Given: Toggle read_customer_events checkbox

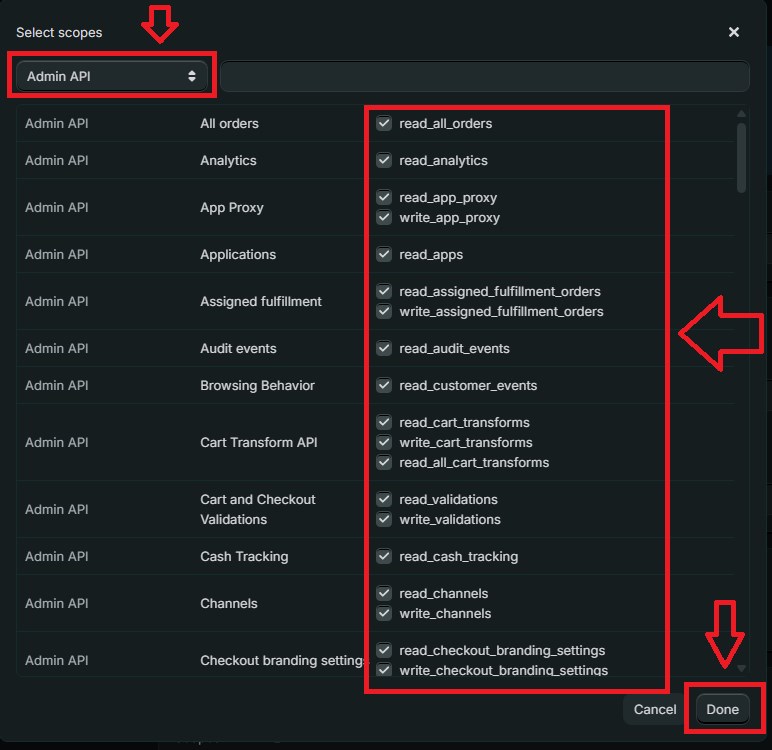Looking at the screenshot, I should point(384,386).
